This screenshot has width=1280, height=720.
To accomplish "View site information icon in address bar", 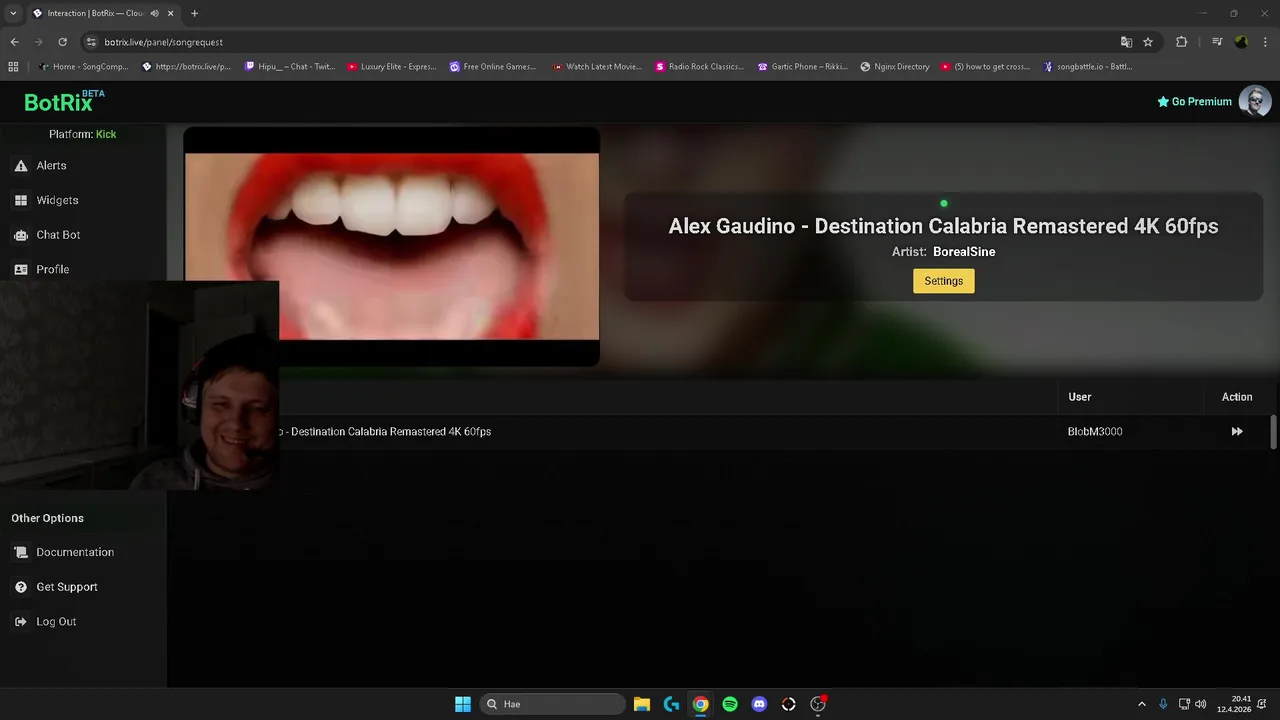I will pyautogui.click(x=91, y=42).
